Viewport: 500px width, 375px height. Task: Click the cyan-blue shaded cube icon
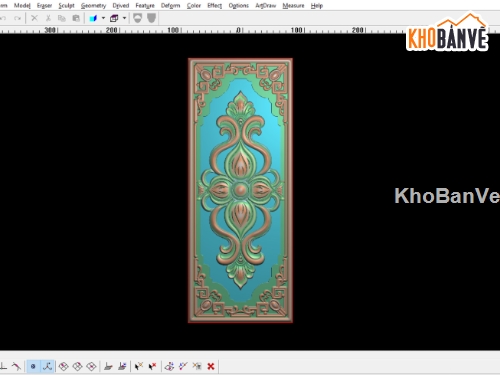[93, 18]
